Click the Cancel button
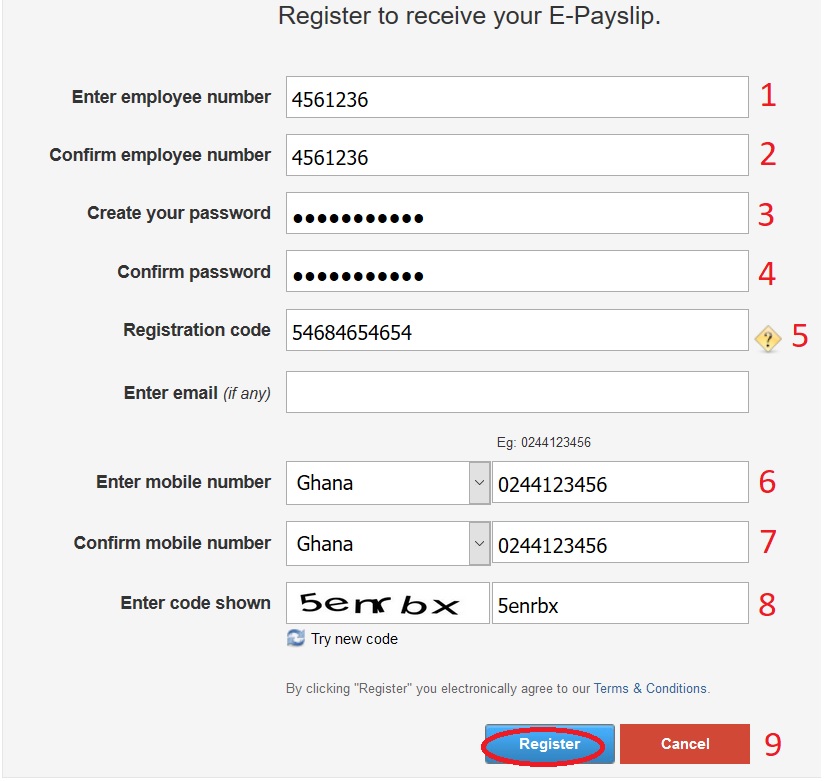The width and height of the screenshot is (839, 781). pyautogui.click(x=684, y=745)
